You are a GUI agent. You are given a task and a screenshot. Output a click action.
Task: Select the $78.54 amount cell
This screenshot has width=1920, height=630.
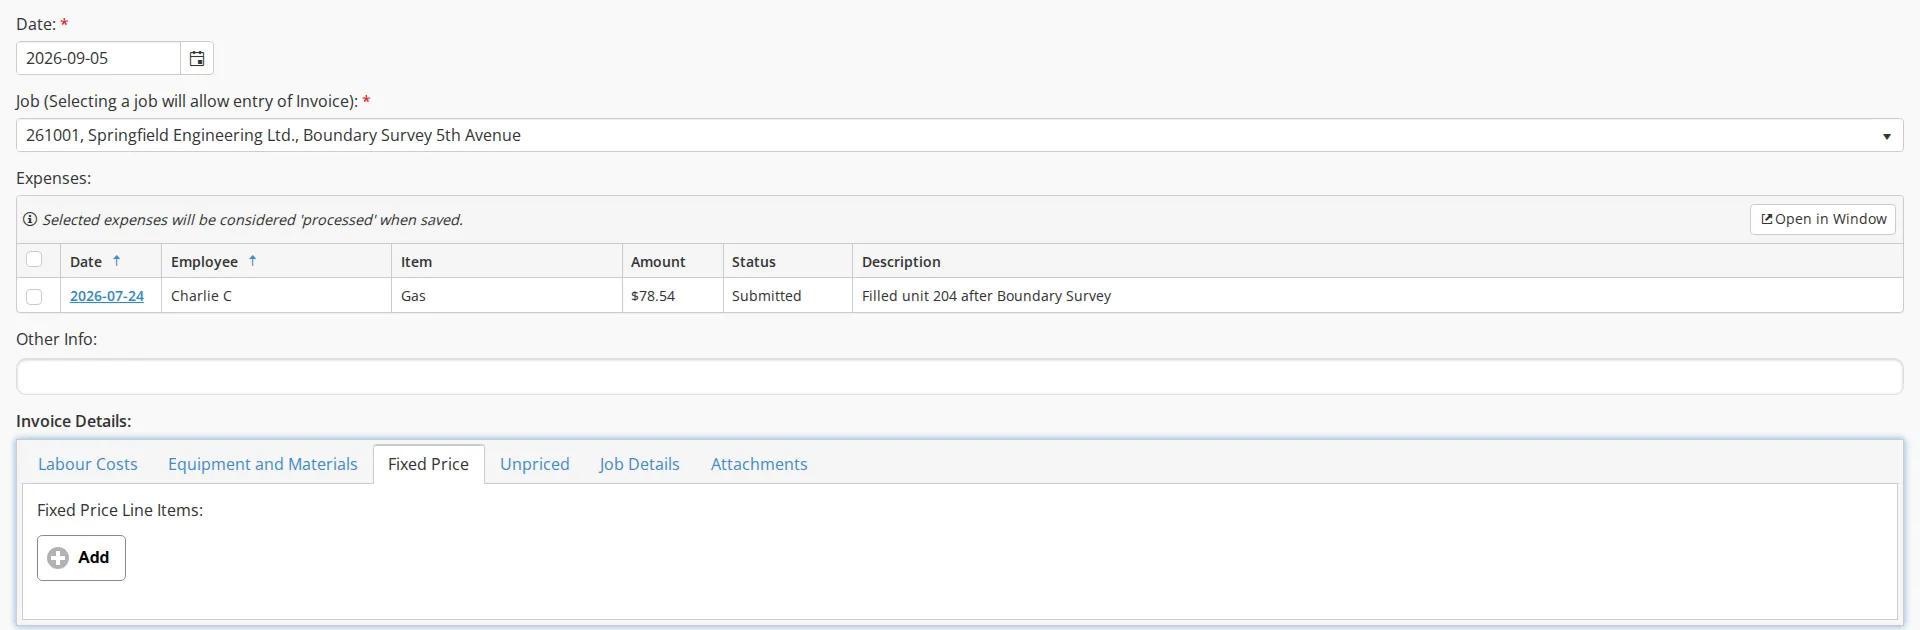[672, 296]
